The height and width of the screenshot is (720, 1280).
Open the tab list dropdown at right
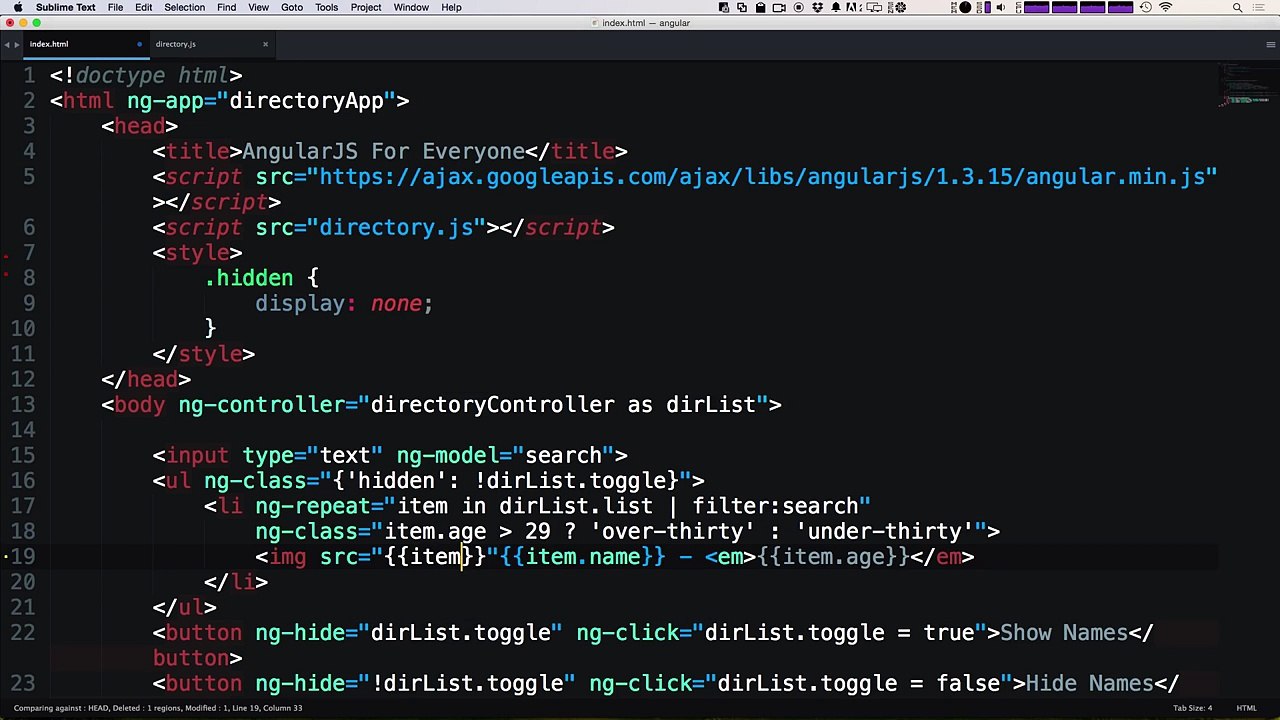[x=1272, y=44]
